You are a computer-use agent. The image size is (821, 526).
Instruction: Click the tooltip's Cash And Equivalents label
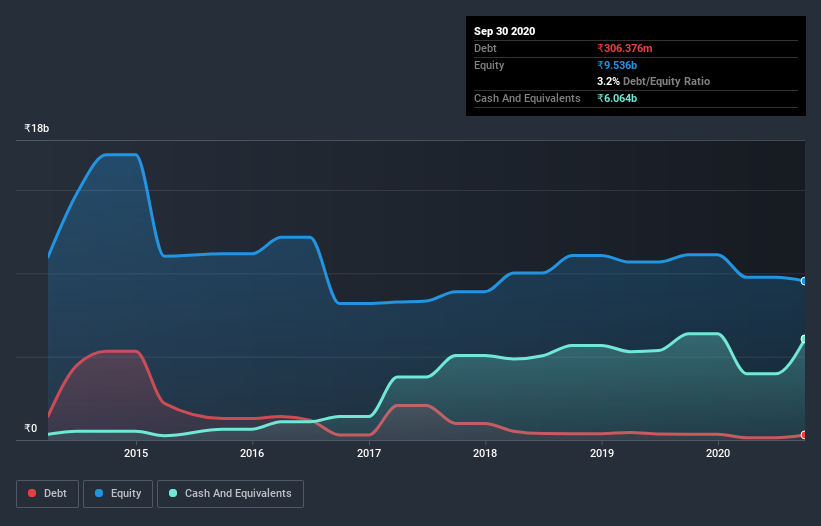pyautogui.click(x=527, y=98)
